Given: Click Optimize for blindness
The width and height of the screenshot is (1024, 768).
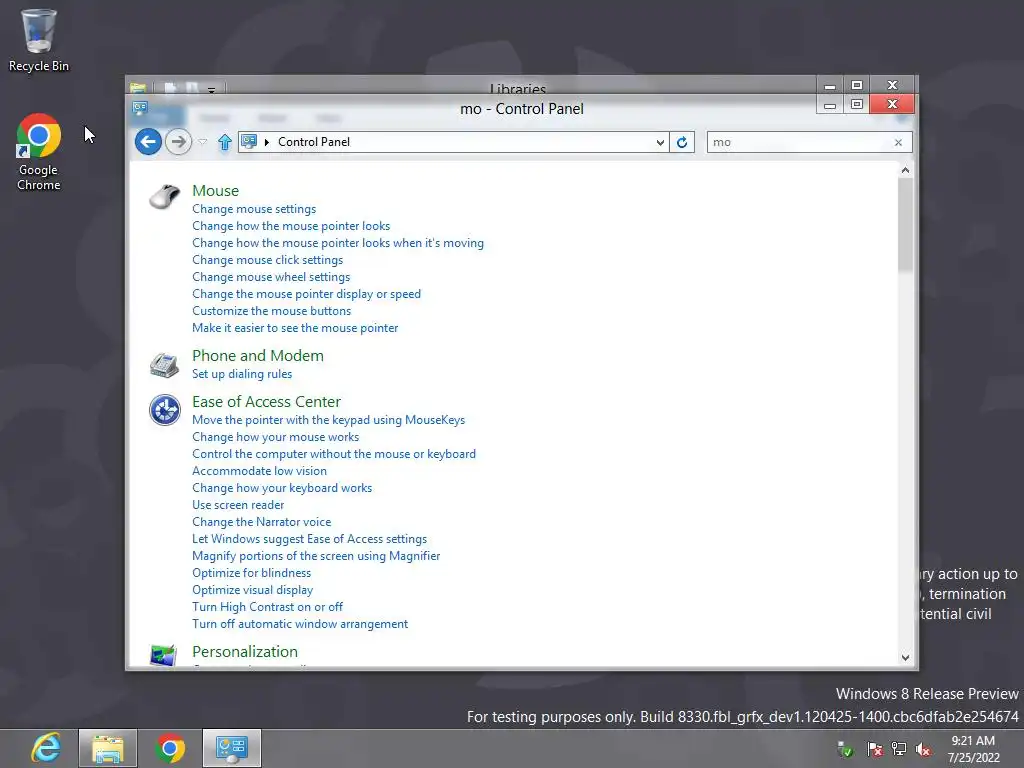Looking at the screenshot, I should click(x=251, y=573).
